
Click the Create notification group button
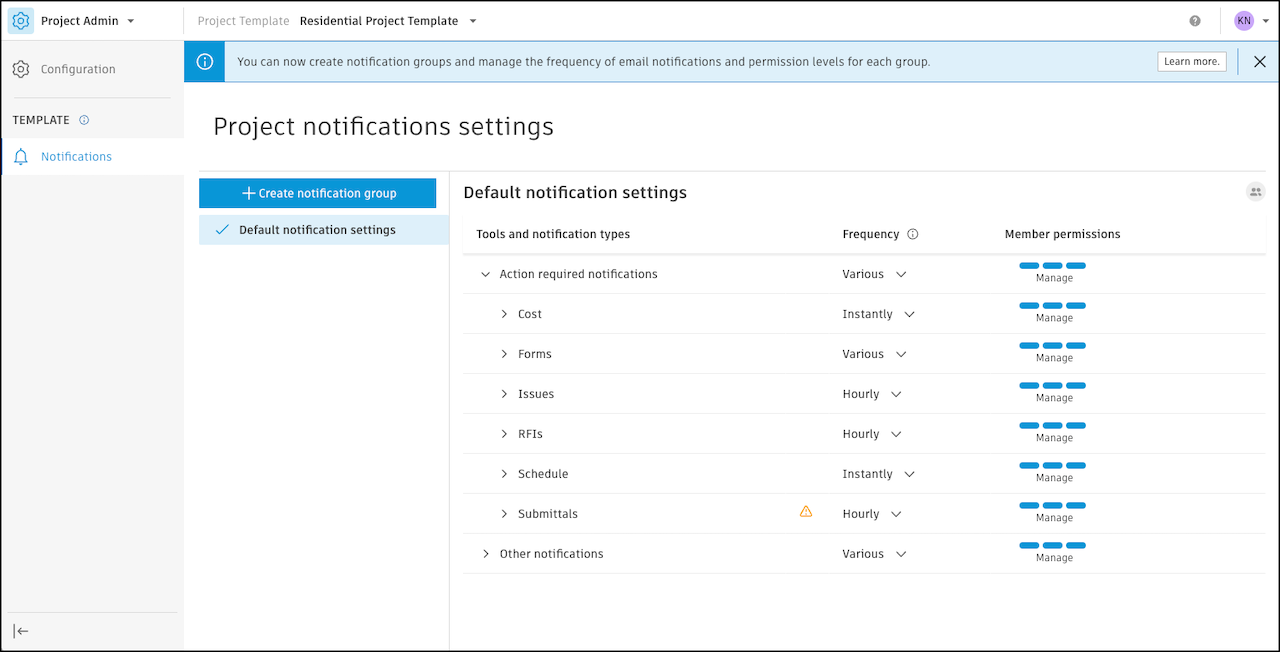pyautogui.click(x=318, y=192)
